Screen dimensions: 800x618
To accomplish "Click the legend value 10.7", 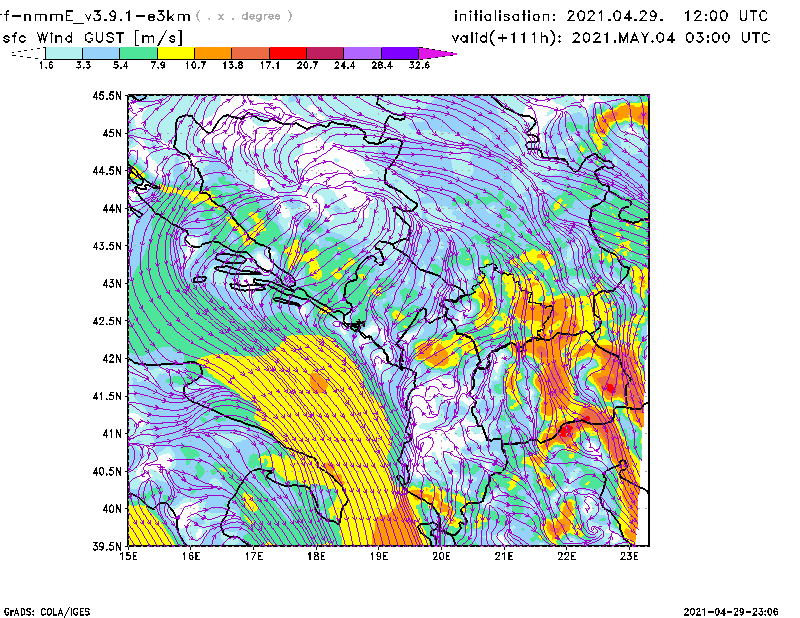I will 195,65.
